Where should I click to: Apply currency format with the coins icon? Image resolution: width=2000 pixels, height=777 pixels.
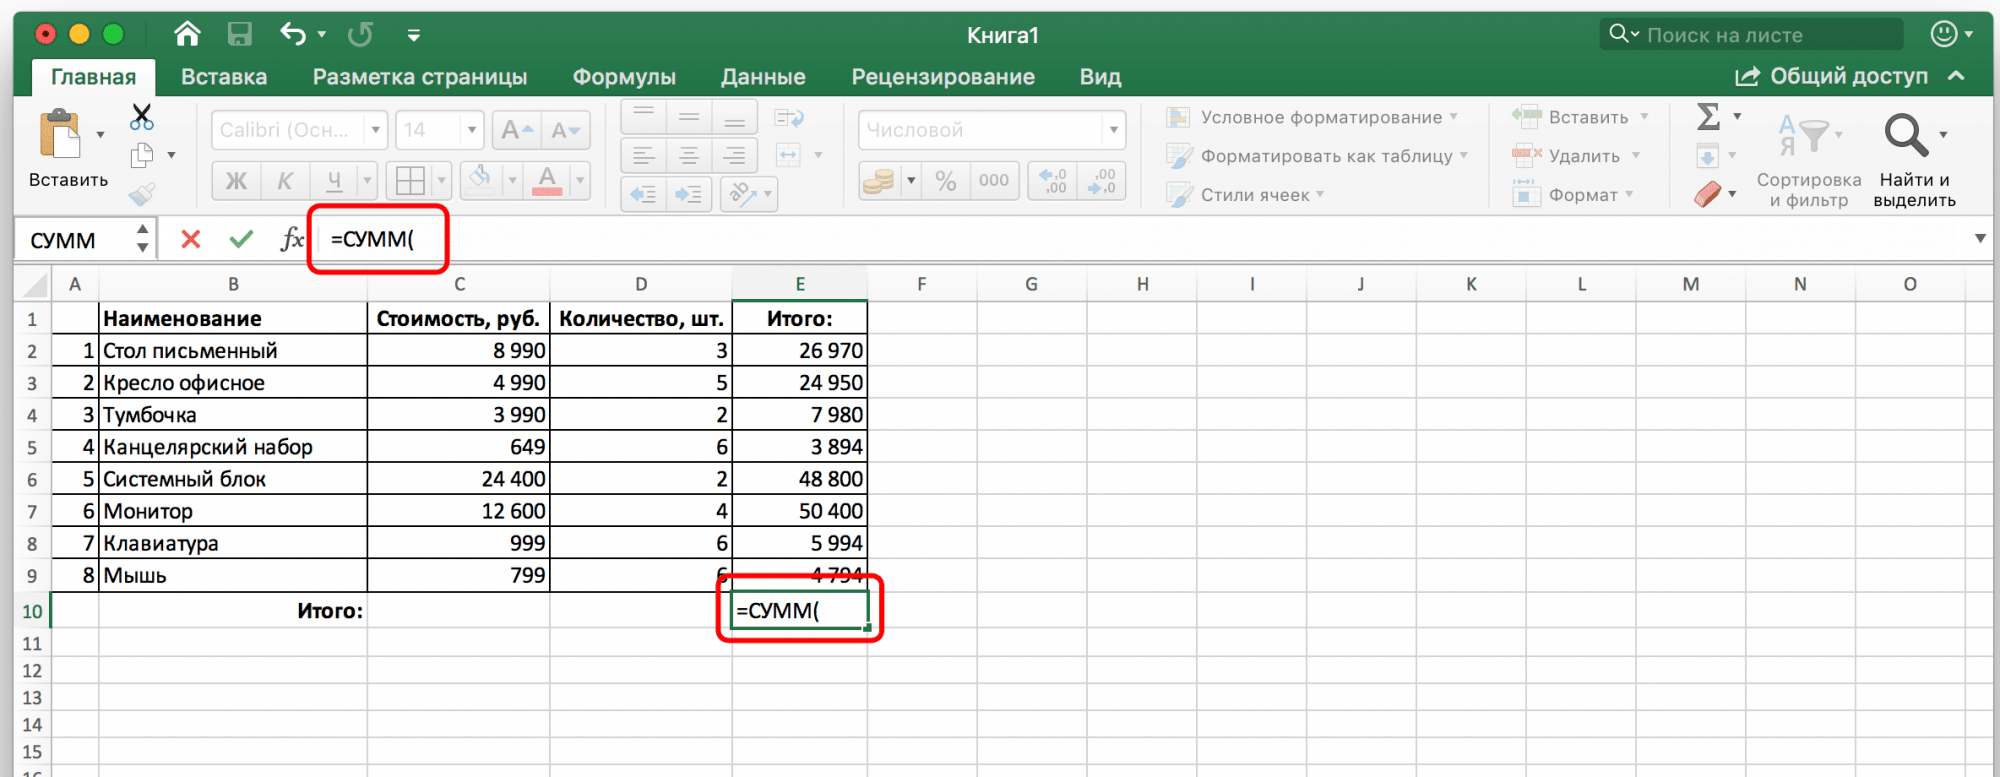click(x=879, y=181)
